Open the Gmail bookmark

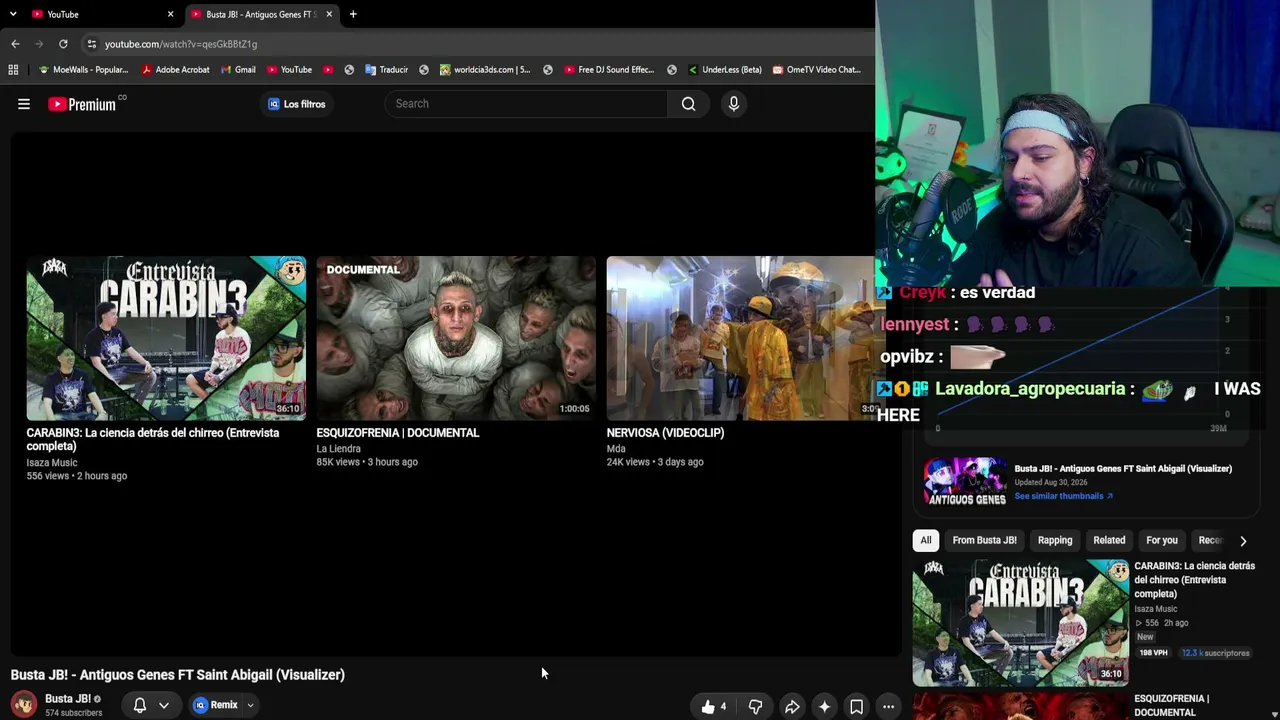tap(237, 70)
